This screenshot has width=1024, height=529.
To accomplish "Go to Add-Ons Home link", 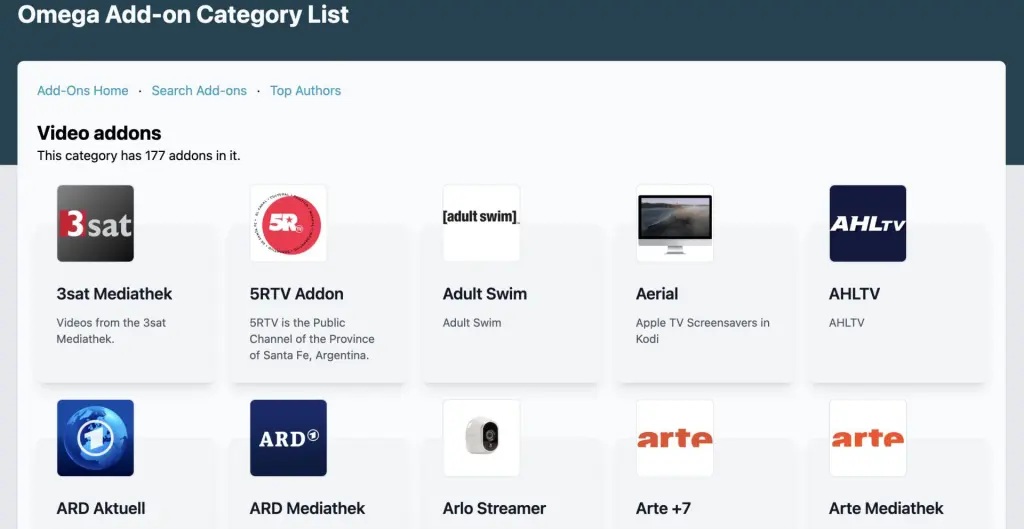I will coord(83,91).
